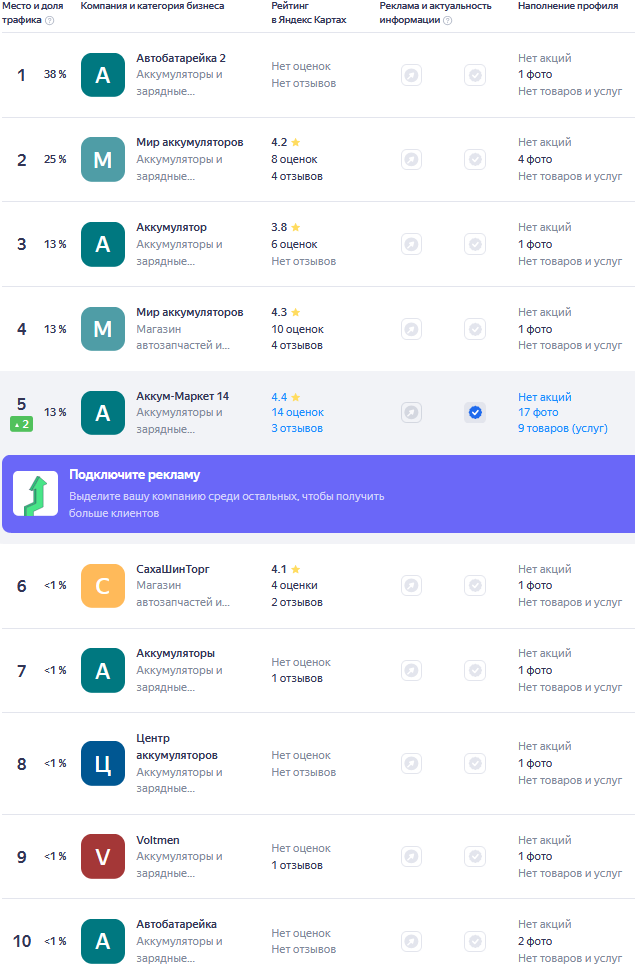
Task: Click the 4 фото text in rank 2 row
Action: pos(535,159)
